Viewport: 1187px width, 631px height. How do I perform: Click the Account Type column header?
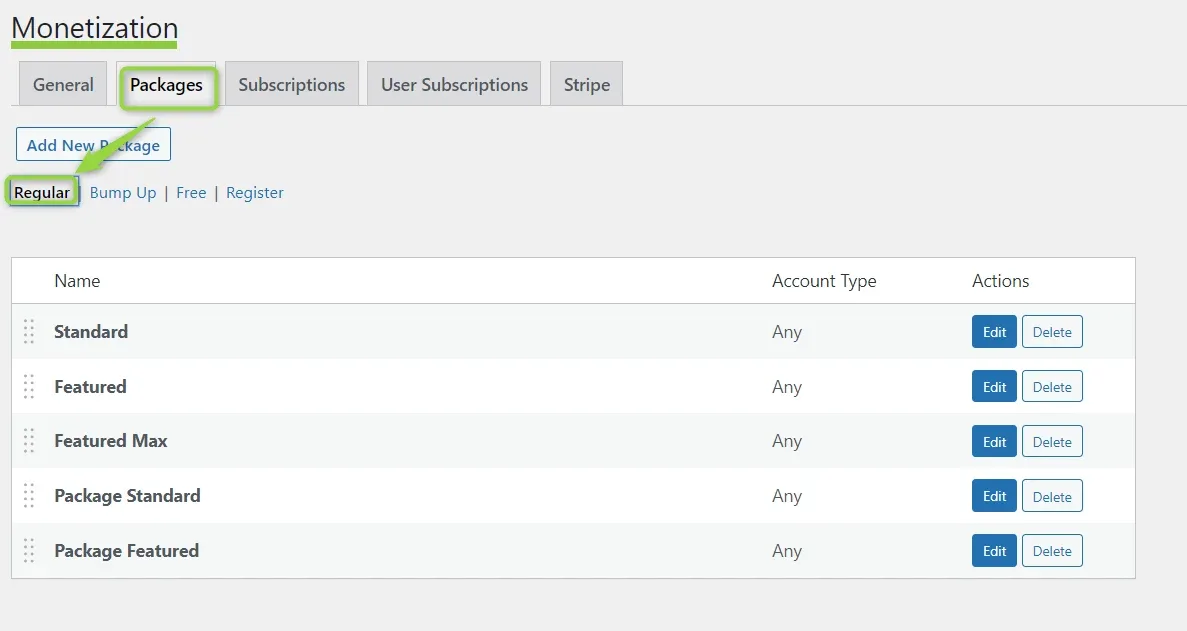coord(824,281)
